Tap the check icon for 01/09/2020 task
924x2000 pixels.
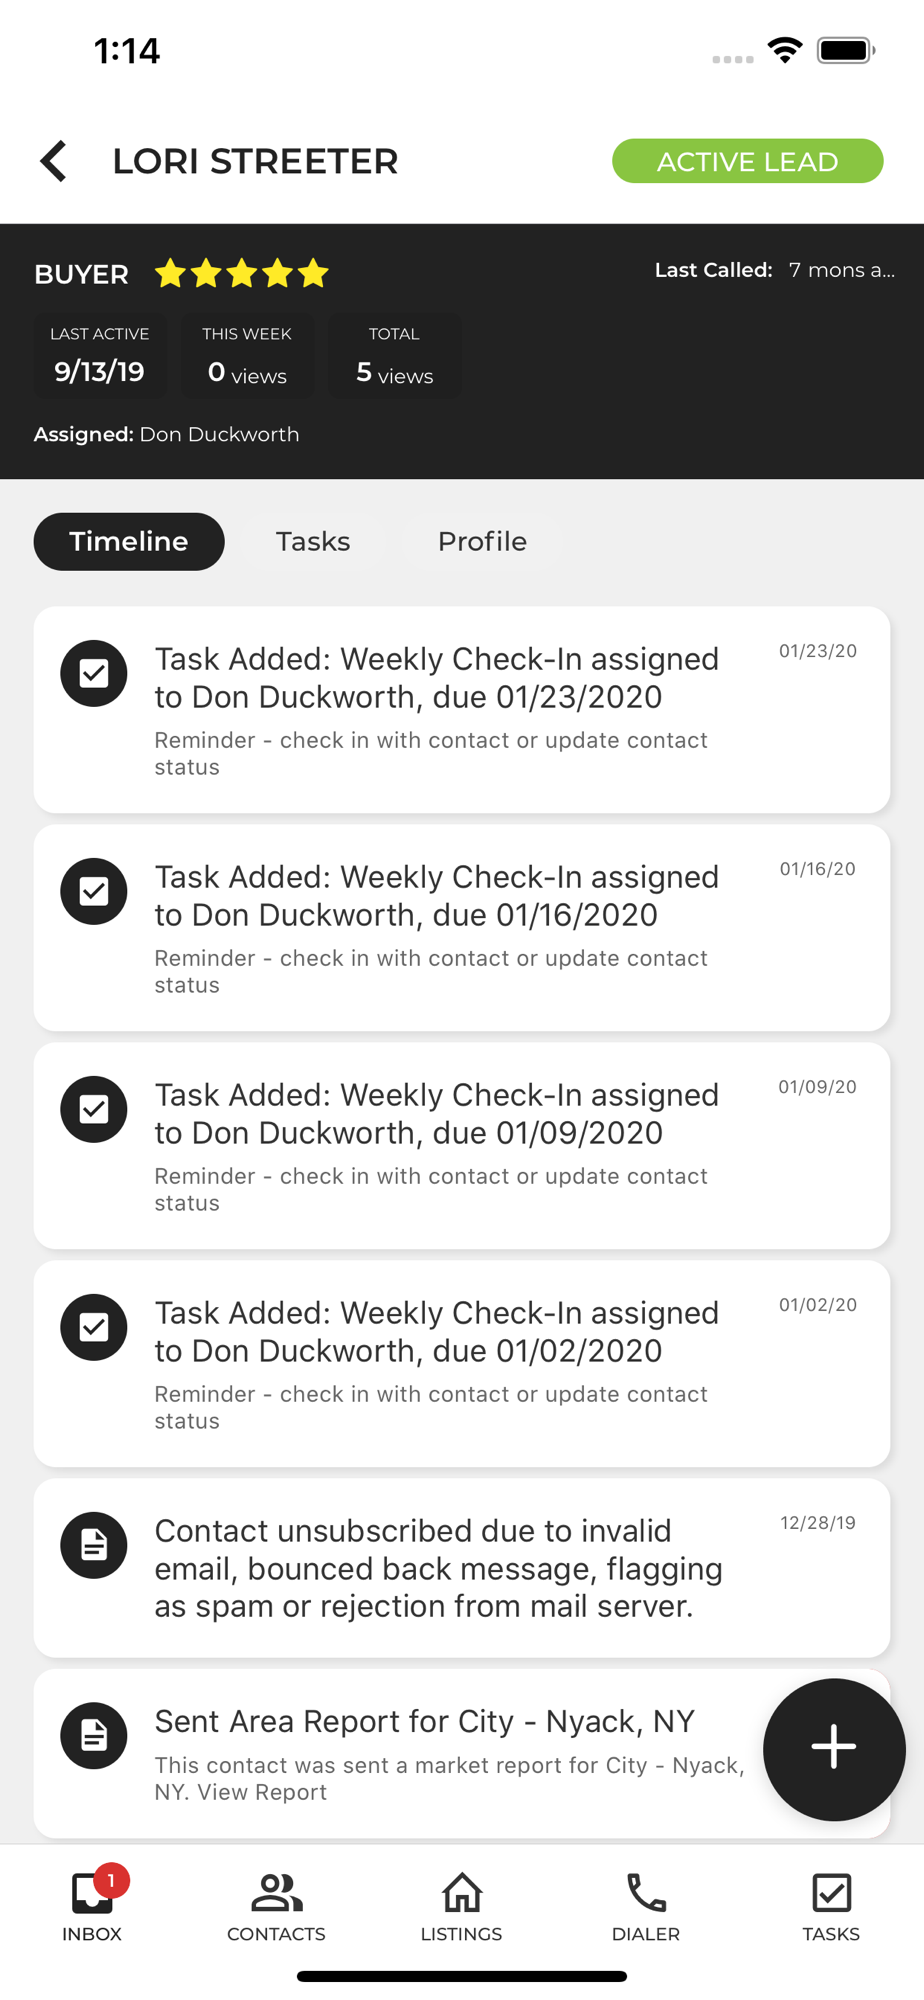tap(94, 1109)
